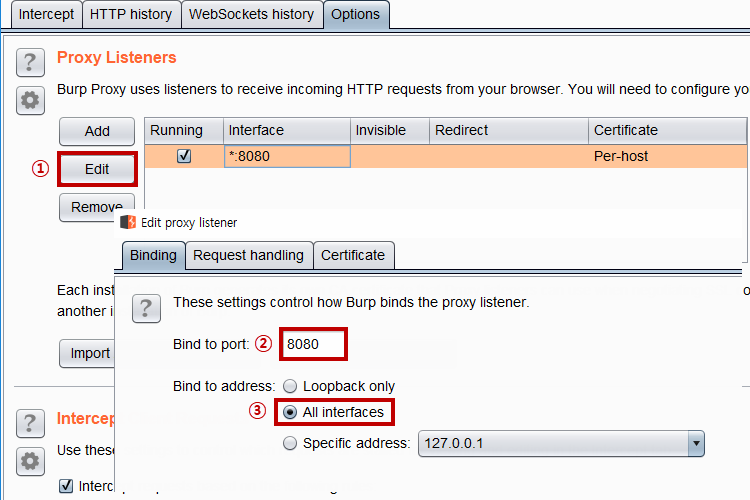Open help for Binding settings dialog
Screen dimensions: 750x500
(146, 309)
